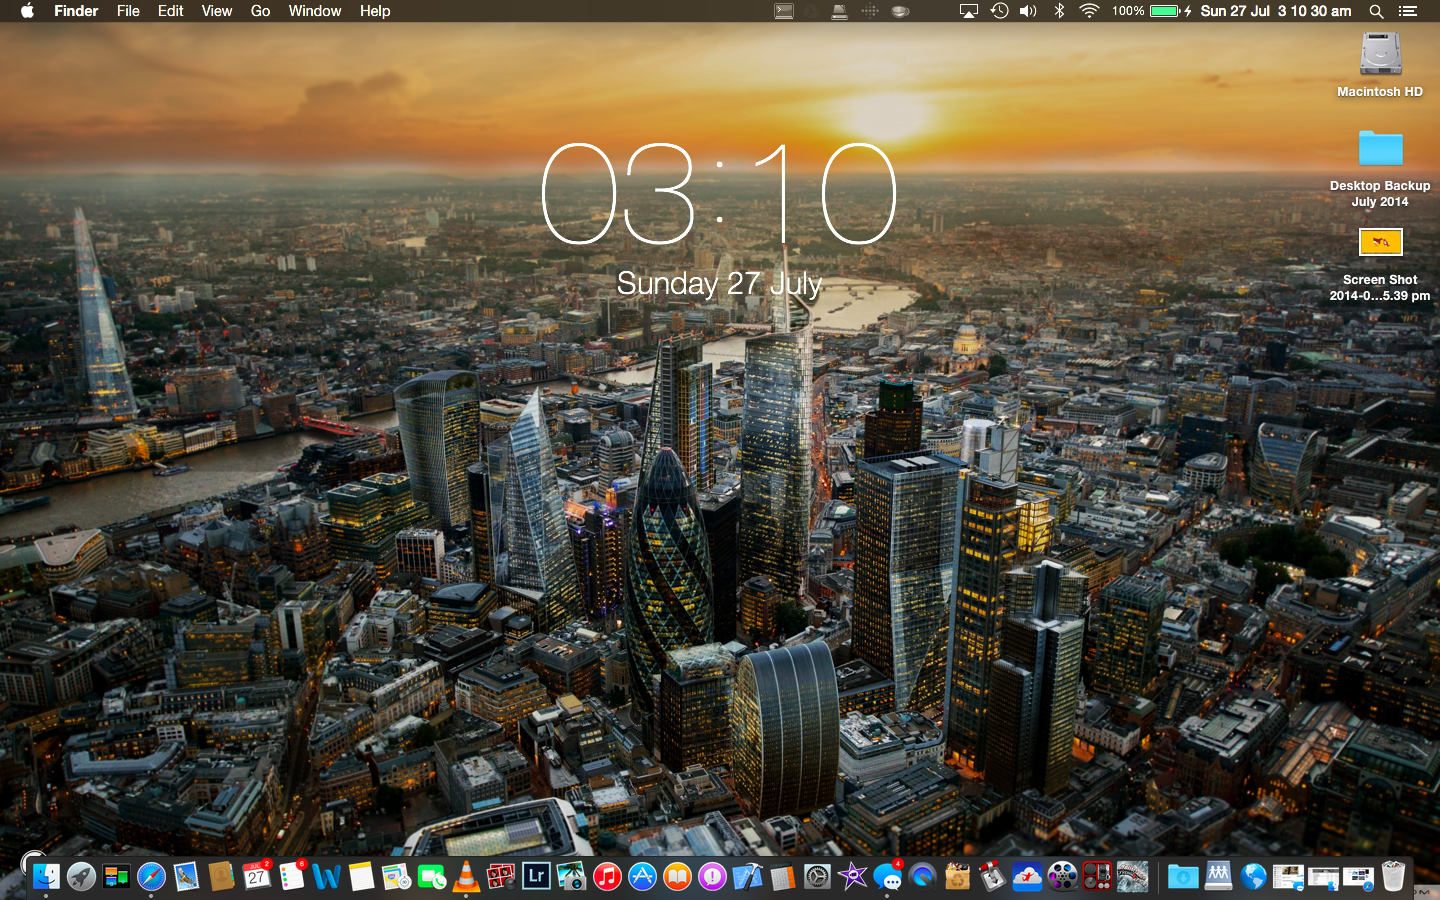Open the File menu
Image resolution: width=1440 pixels, height=900 pixels.
[x=128, y=11]
